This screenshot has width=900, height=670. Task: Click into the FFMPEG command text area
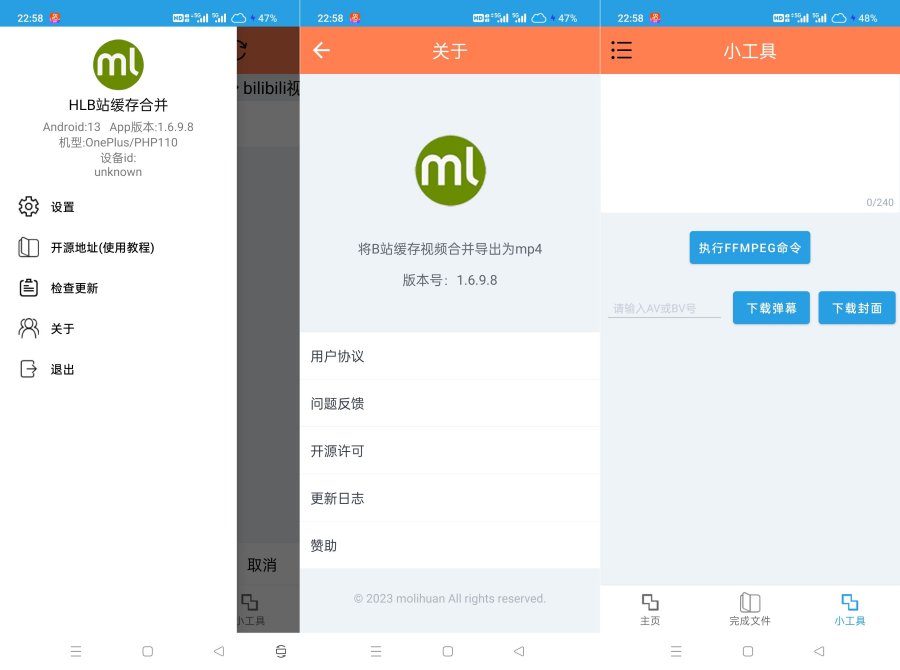750,140
